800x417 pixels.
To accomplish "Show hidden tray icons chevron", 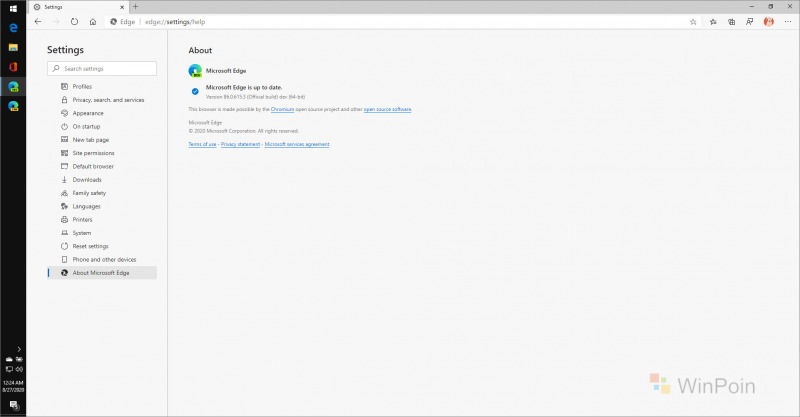I will [x=19, y=349].
